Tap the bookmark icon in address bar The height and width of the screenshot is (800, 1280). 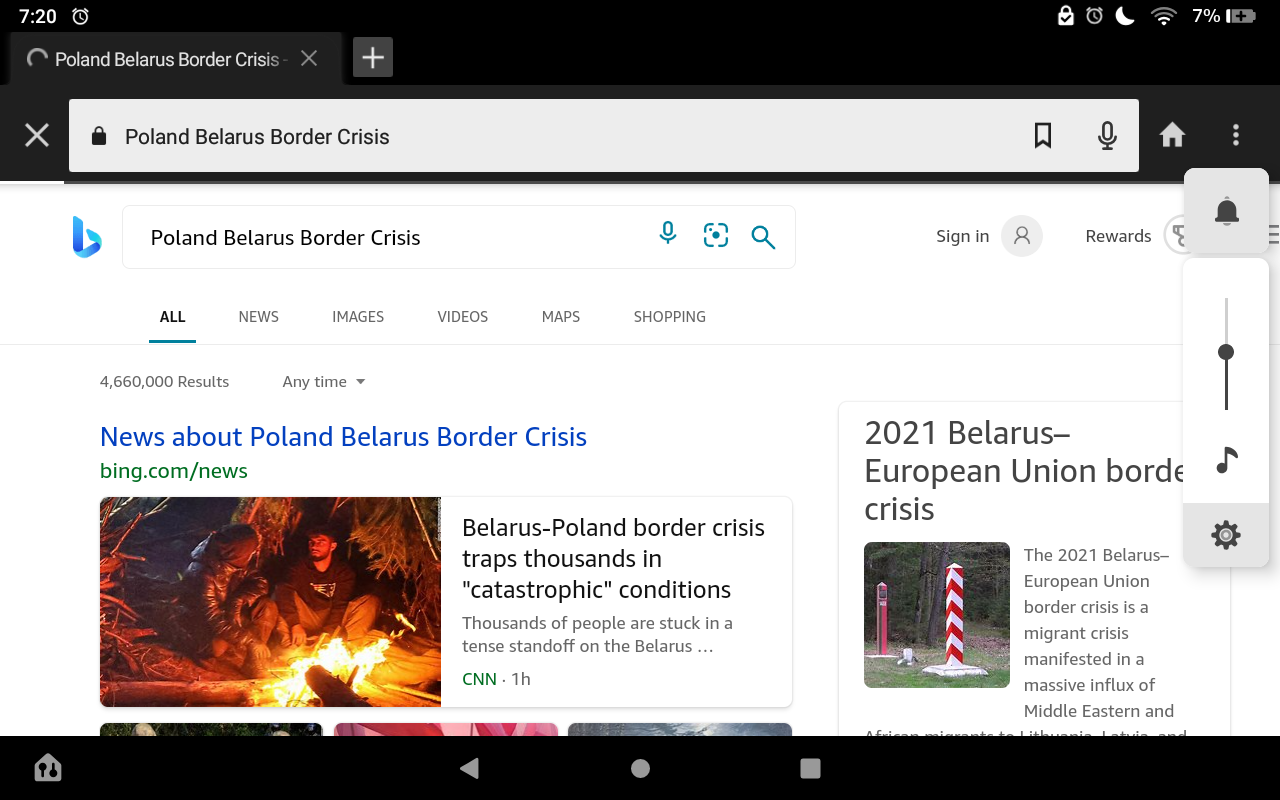(1043, 136)
